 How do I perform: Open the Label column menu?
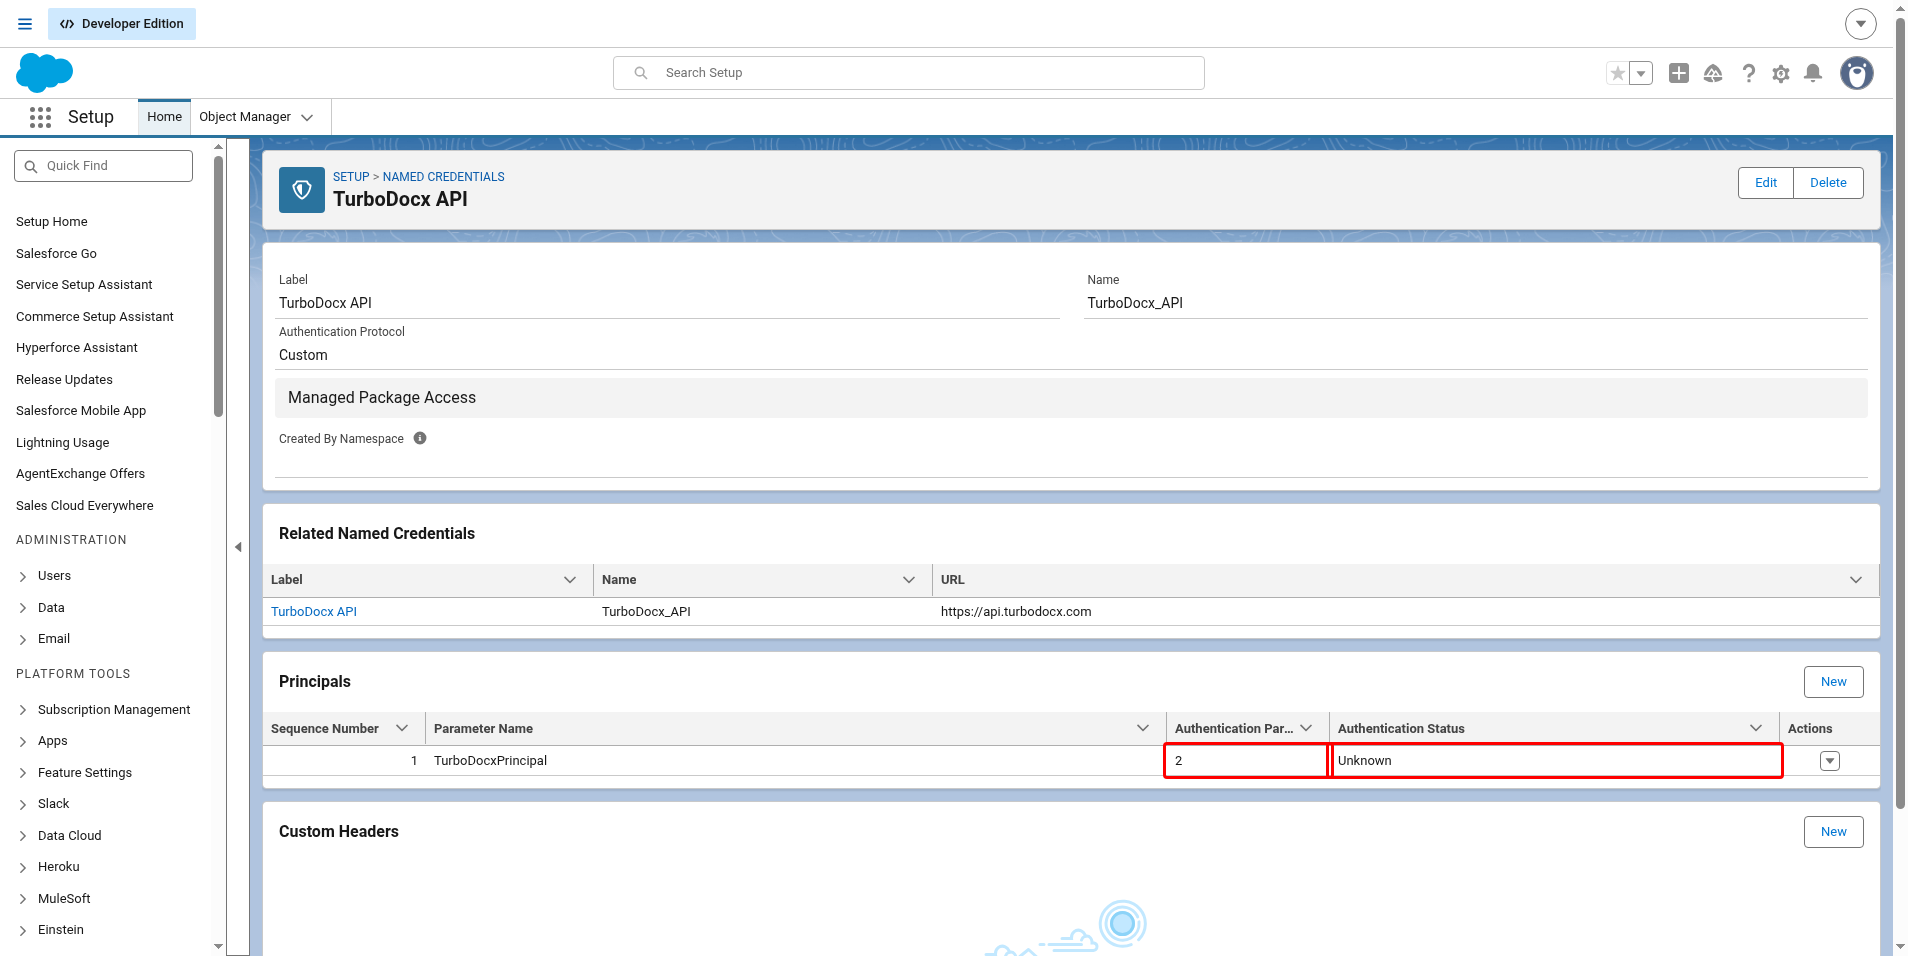[570, 580]
